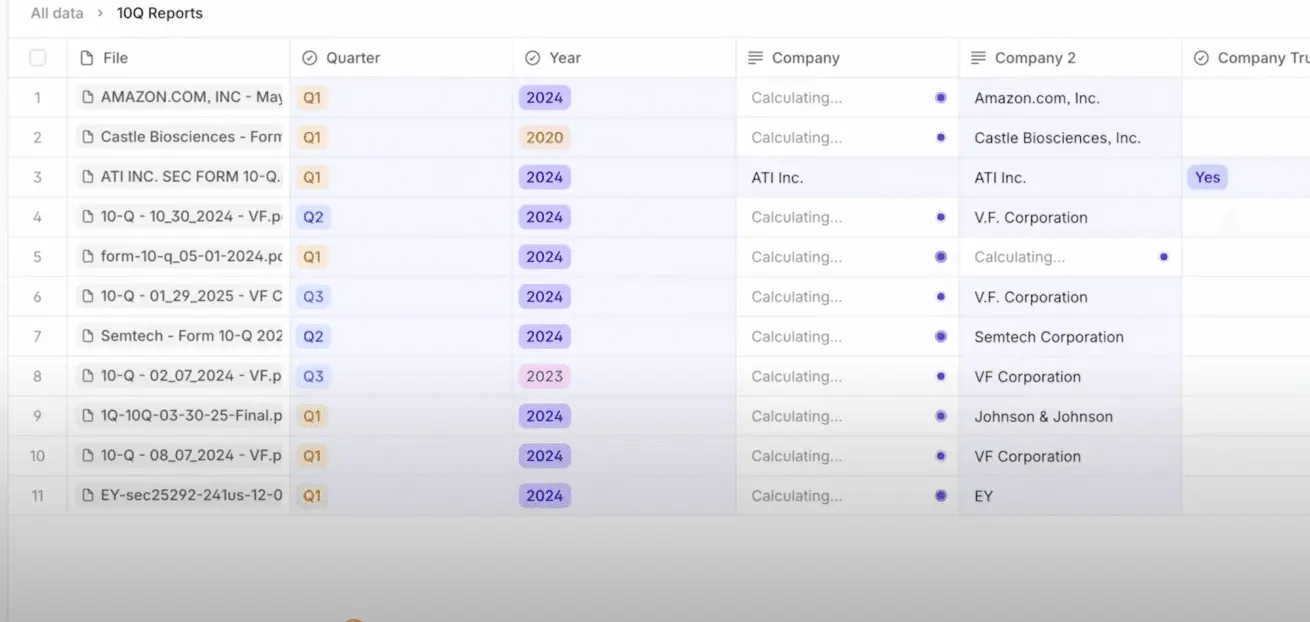This screenshot has width=1310, height=622.
Task: Click the document icon for ATI INC. SEC FORM file
Action: click(x=88, y=177)
